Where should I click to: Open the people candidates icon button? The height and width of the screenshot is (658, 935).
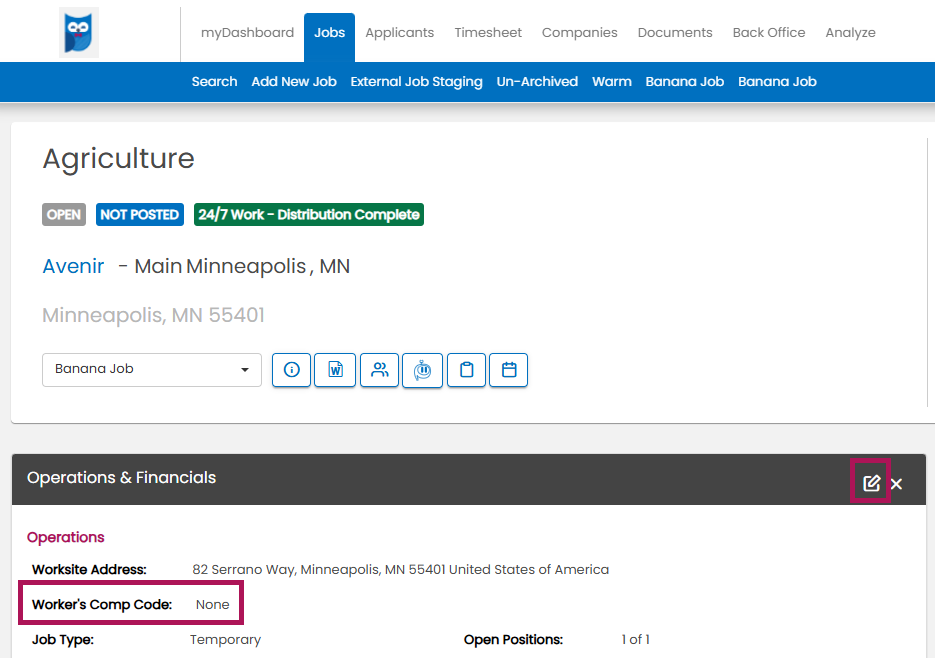tap(379, 370)
